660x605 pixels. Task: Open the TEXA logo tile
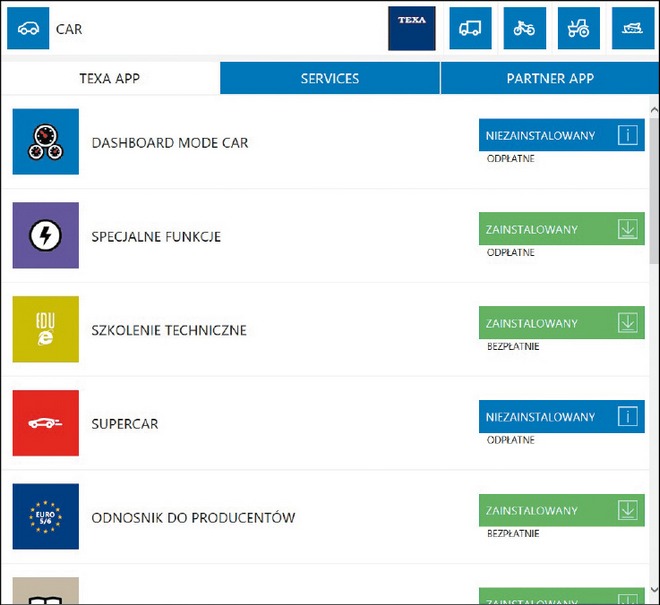411,29
